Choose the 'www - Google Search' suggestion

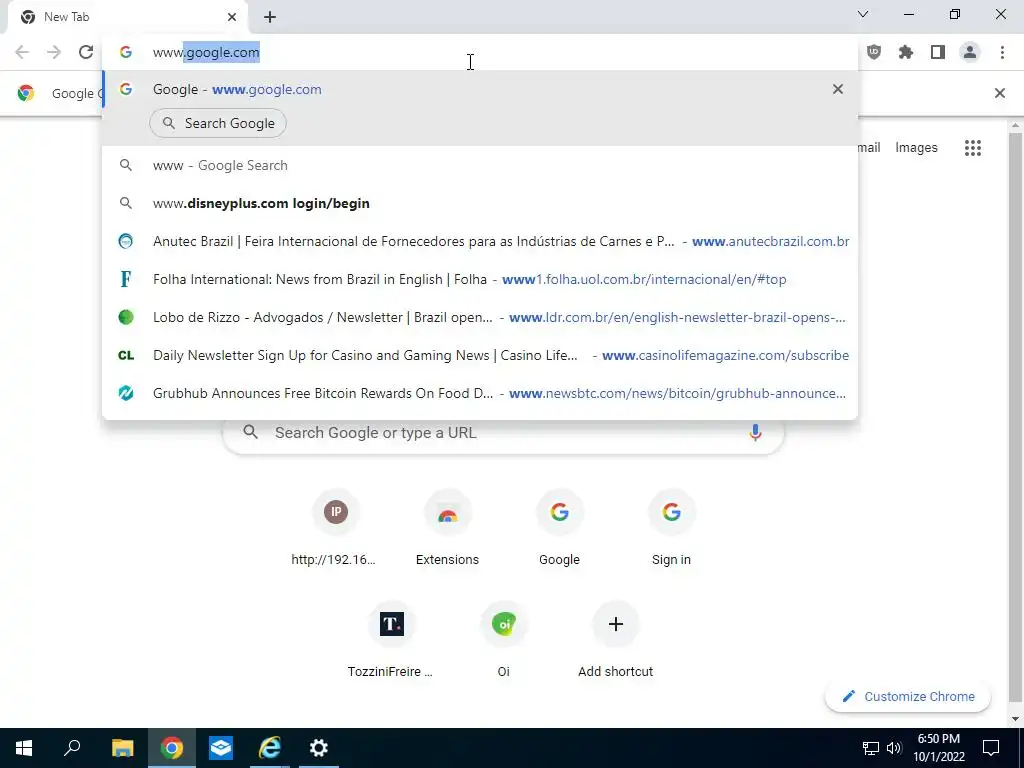(480, 165)
